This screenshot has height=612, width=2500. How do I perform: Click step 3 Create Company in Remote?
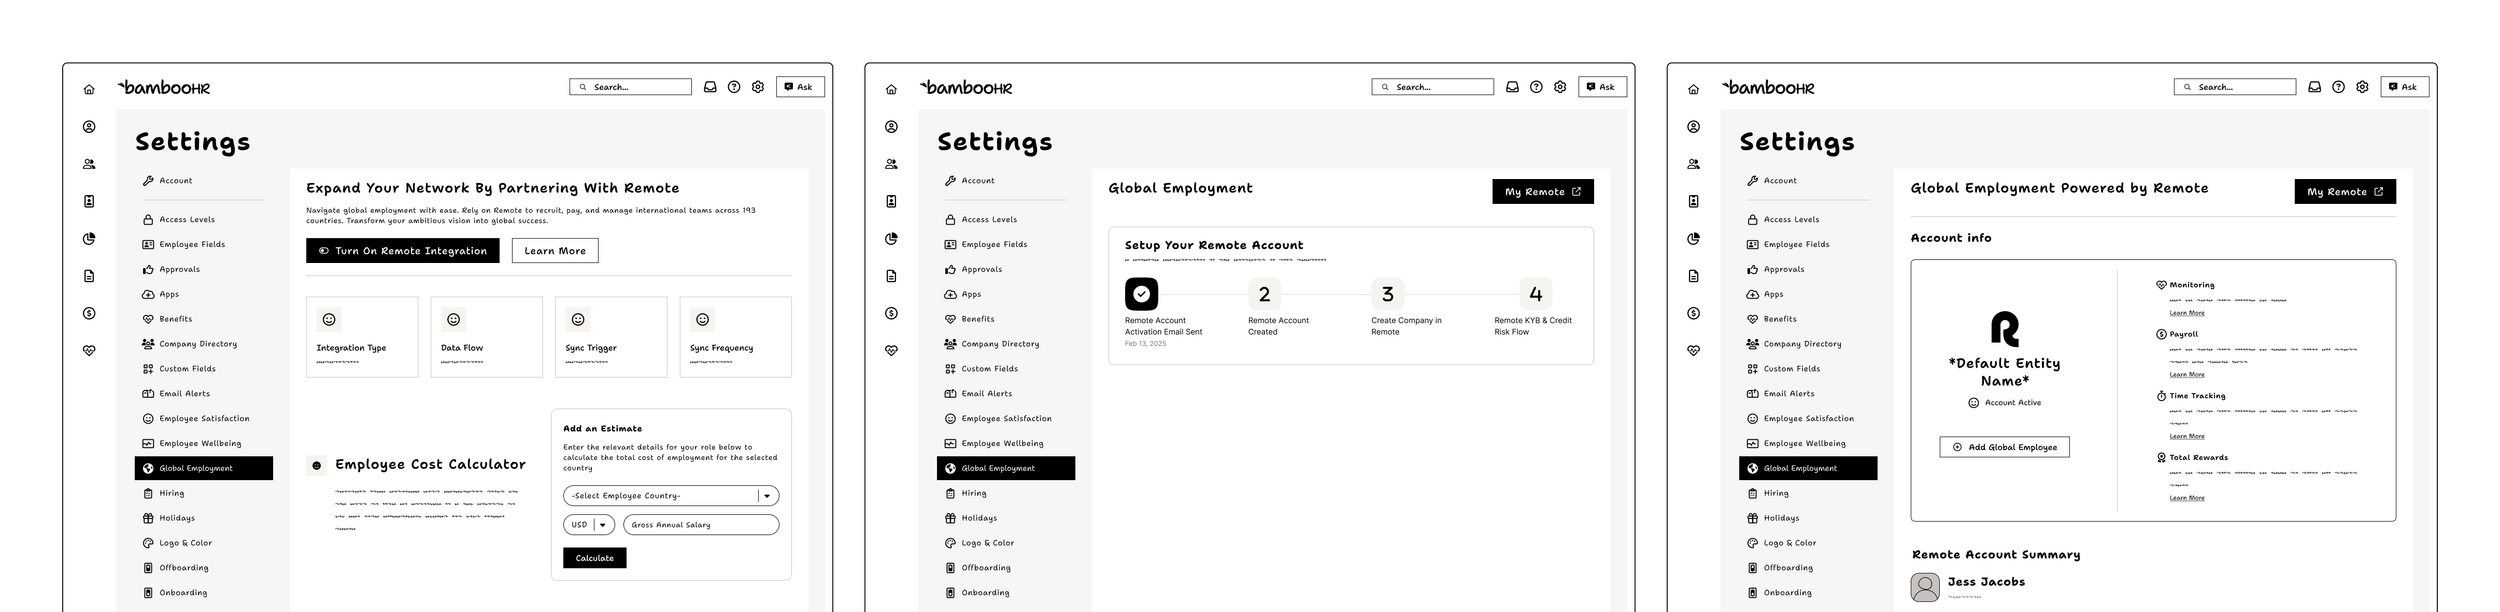[1388, 294]
